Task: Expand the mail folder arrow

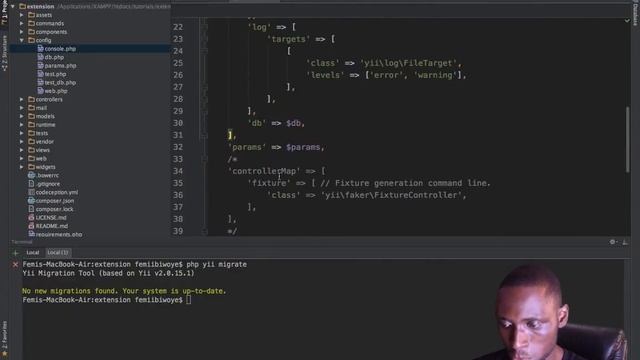Action: point(22,108)
